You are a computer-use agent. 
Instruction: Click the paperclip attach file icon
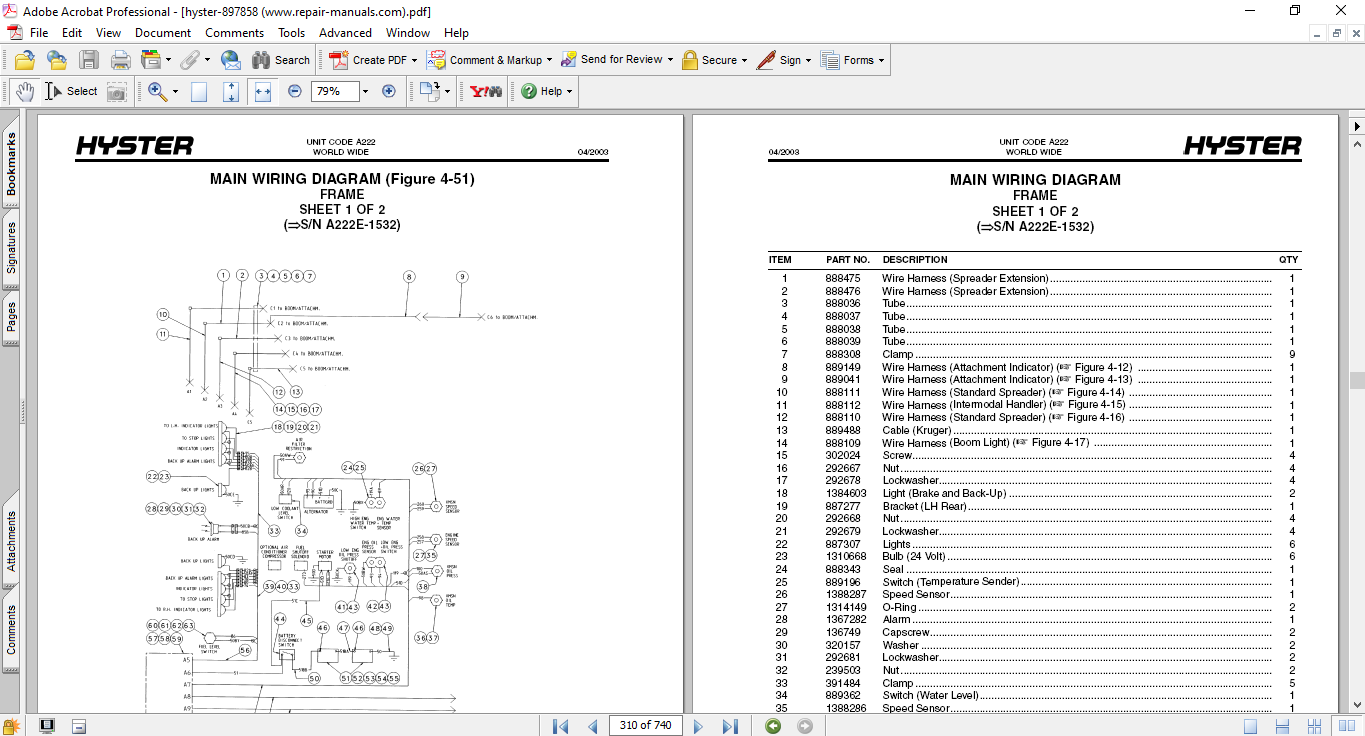(x=188, y=60)
